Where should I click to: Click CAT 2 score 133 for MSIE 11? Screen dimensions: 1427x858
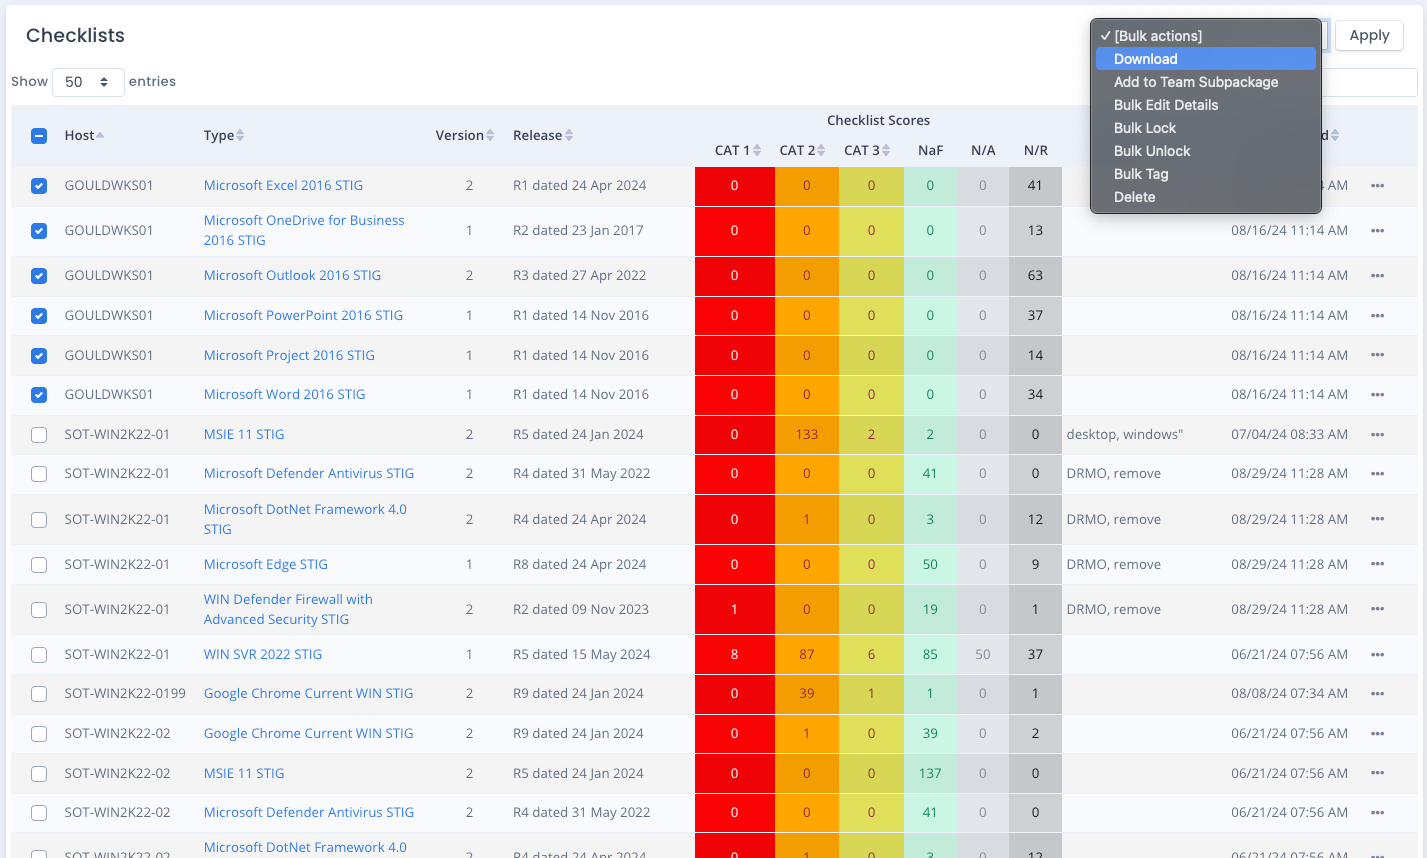(806, 435)
